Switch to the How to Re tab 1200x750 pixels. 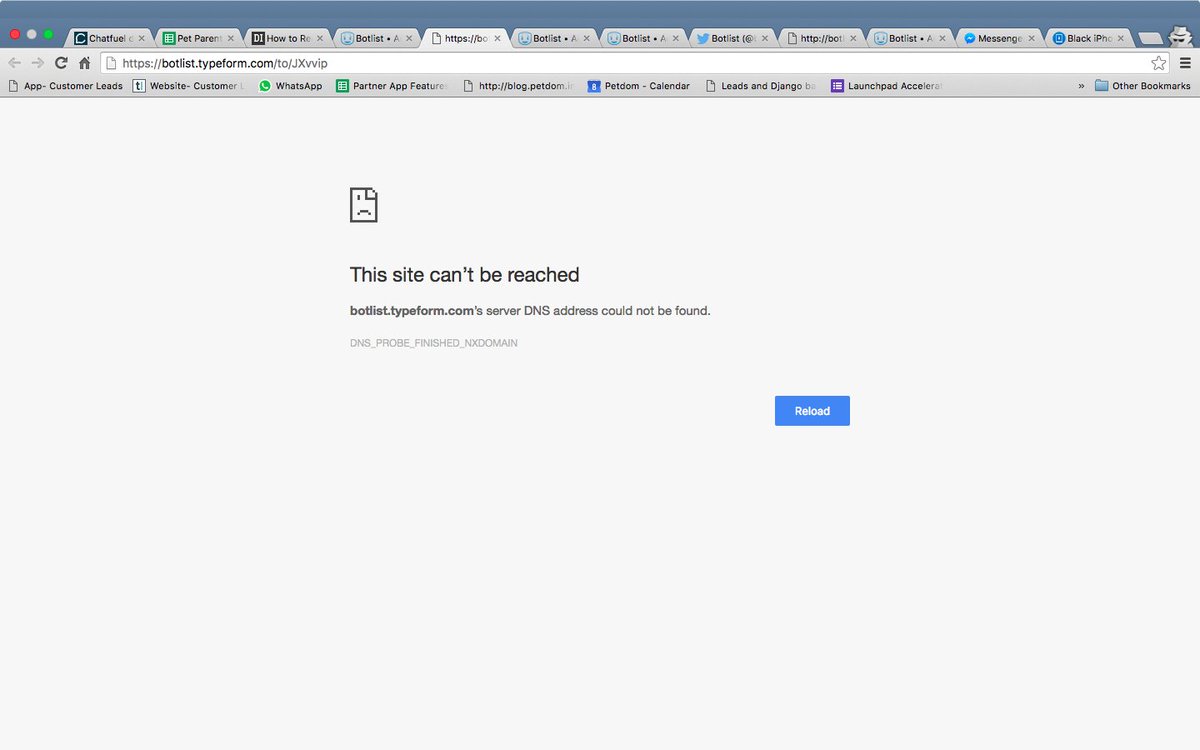pos(287,38)
